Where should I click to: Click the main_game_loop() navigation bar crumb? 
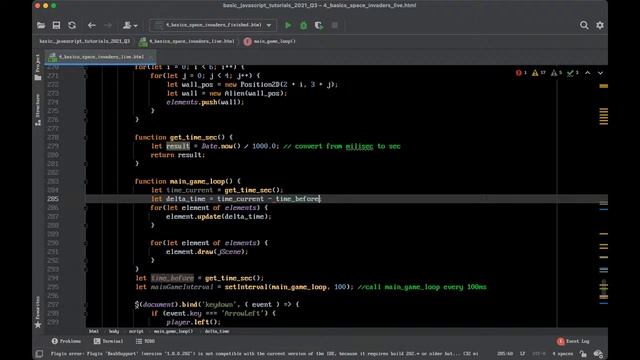tap(269, 41)
